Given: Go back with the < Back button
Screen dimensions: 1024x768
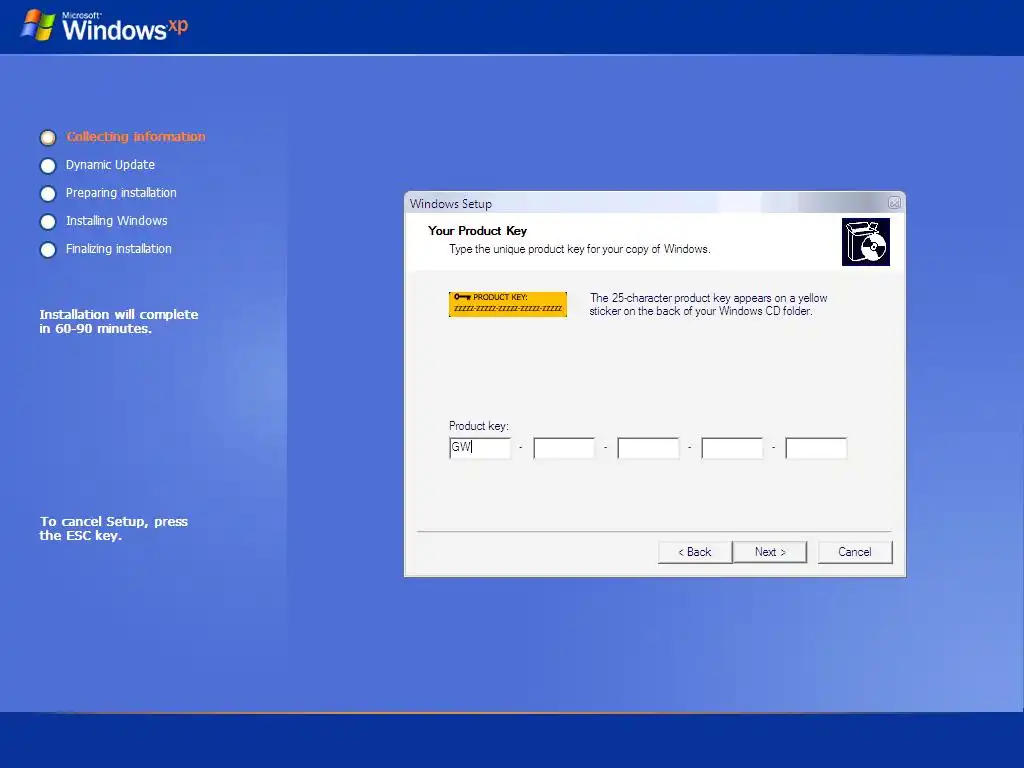Looking at the screenshot, I should [x=695, y=552].
